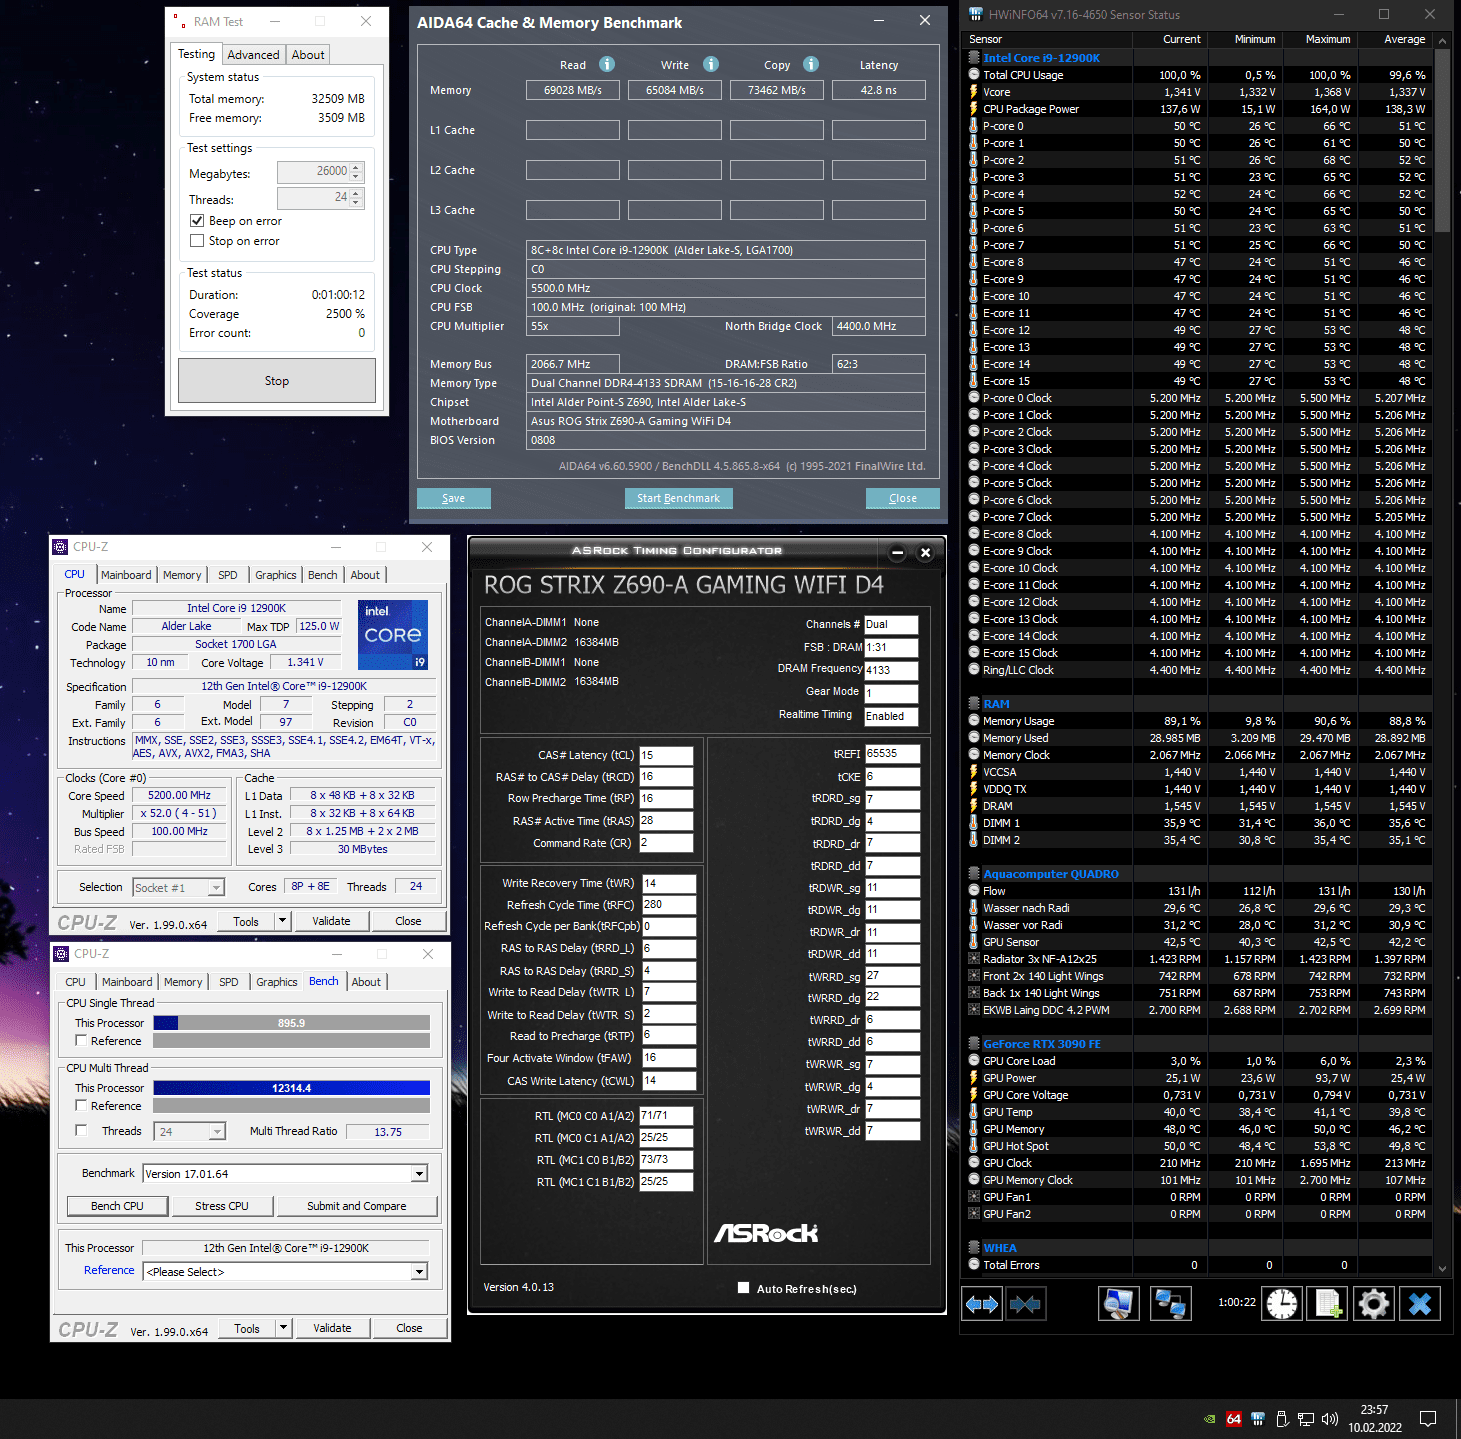1461x1439 pixels.
Task: Click AIDA64 red 64 tray icon
Action: click(x=1234, y=1418)
